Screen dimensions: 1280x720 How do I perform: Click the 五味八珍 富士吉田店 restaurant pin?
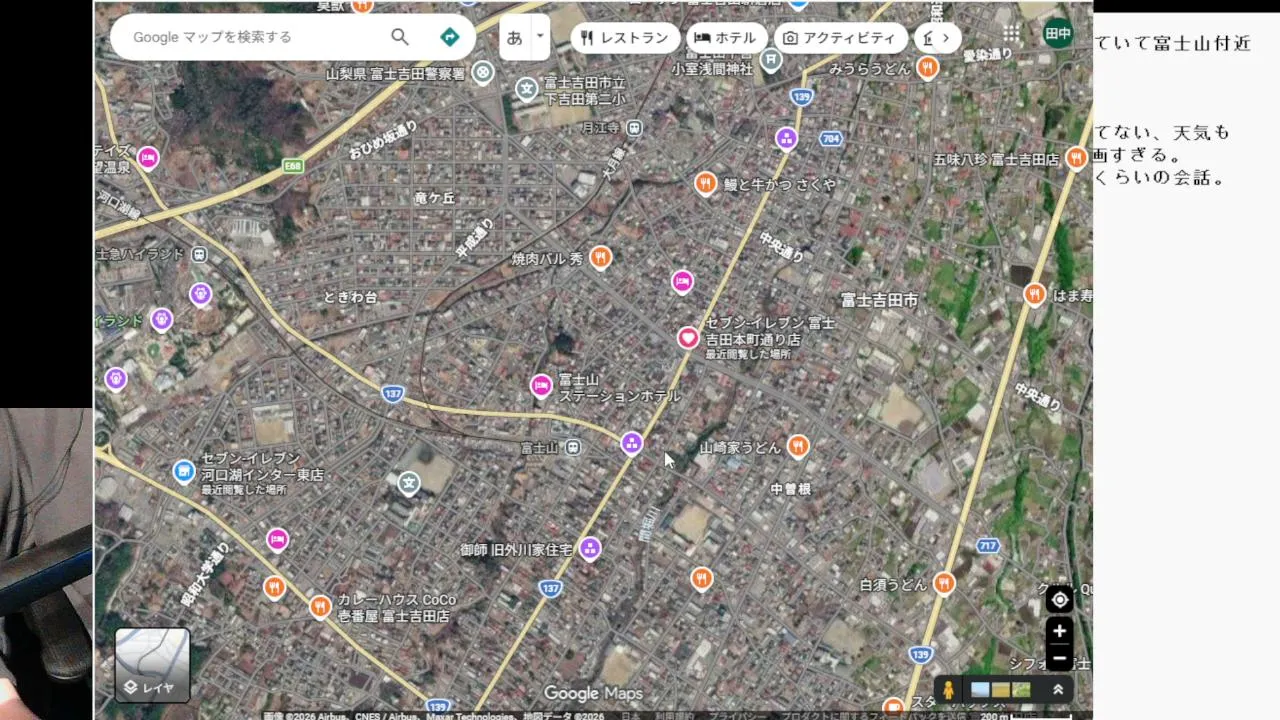click(1076, 157)
